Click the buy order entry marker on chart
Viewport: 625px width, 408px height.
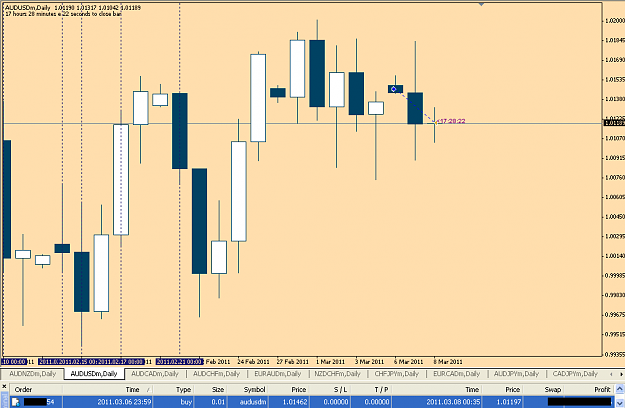(x=394, y=89)
